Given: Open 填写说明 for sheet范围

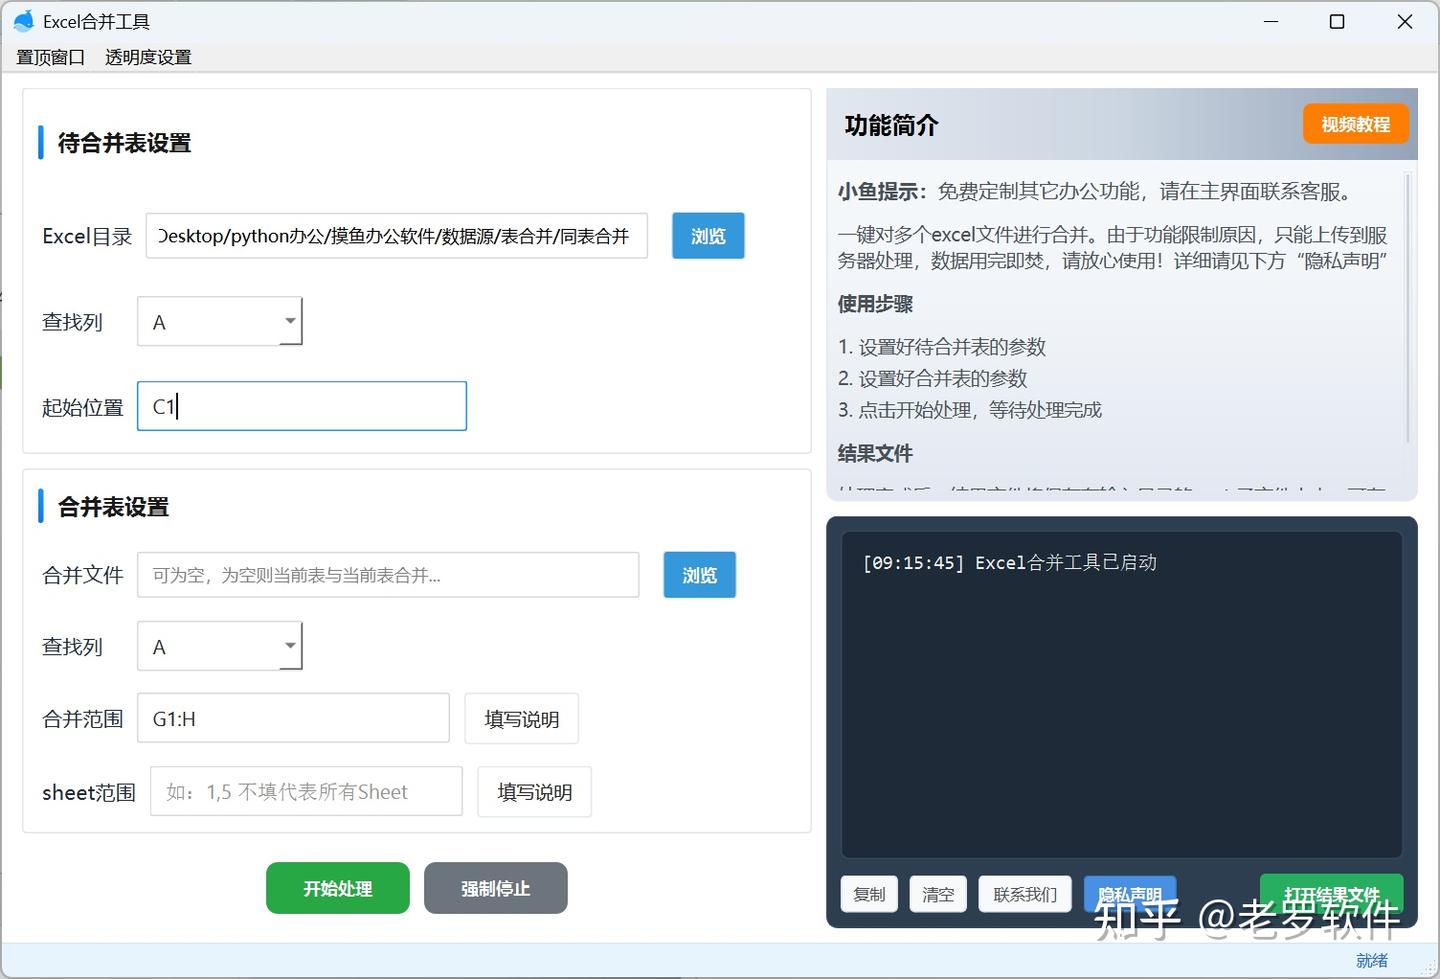Looking at the screenshot, I should tap(535, 792).
